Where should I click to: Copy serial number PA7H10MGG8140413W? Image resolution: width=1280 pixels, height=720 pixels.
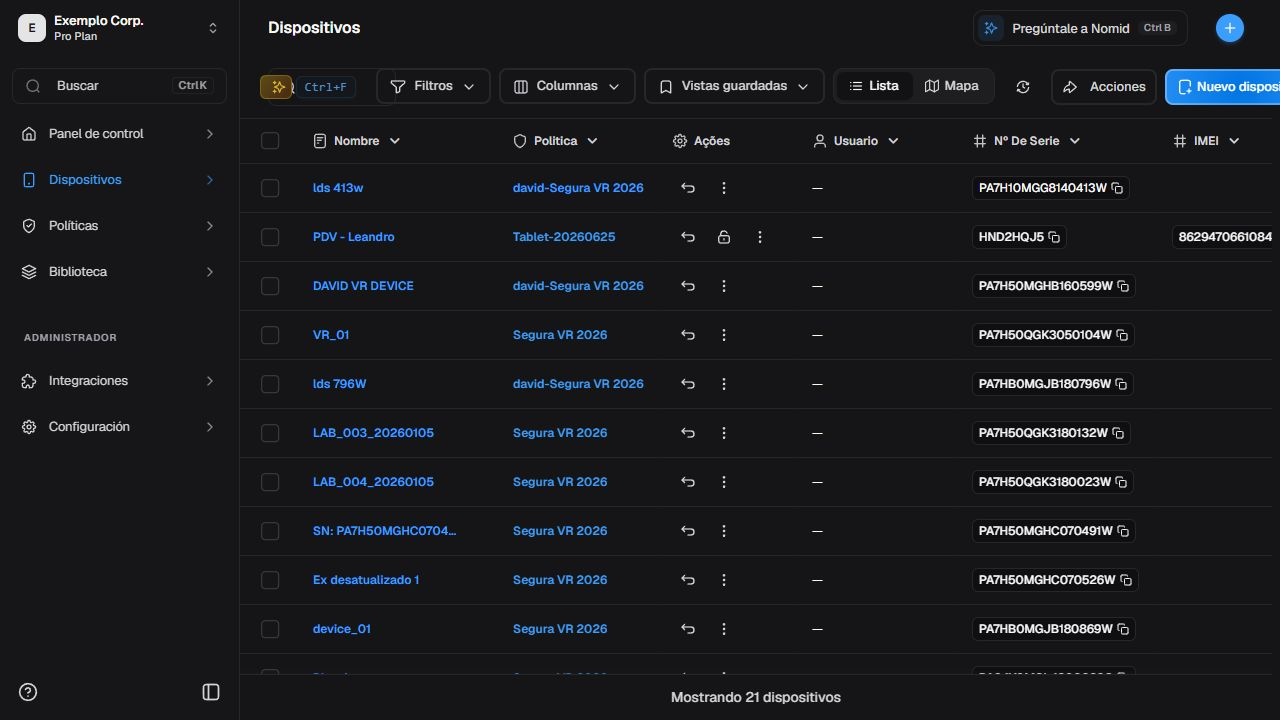[x=1118, y=188]
